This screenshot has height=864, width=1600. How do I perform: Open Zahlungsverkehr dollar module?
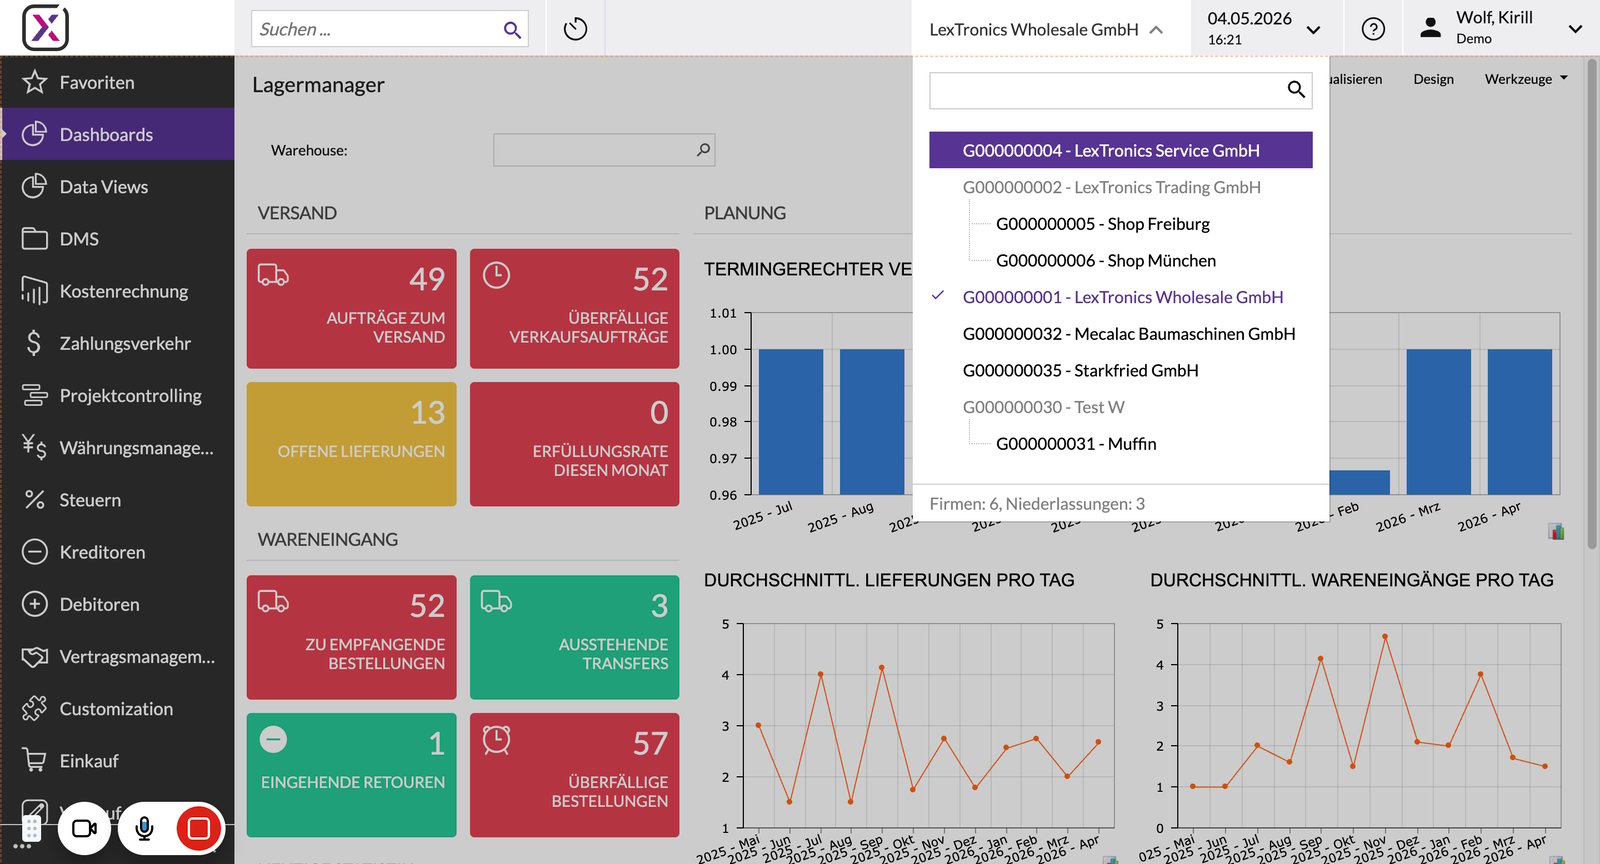[x=117, y=343]
